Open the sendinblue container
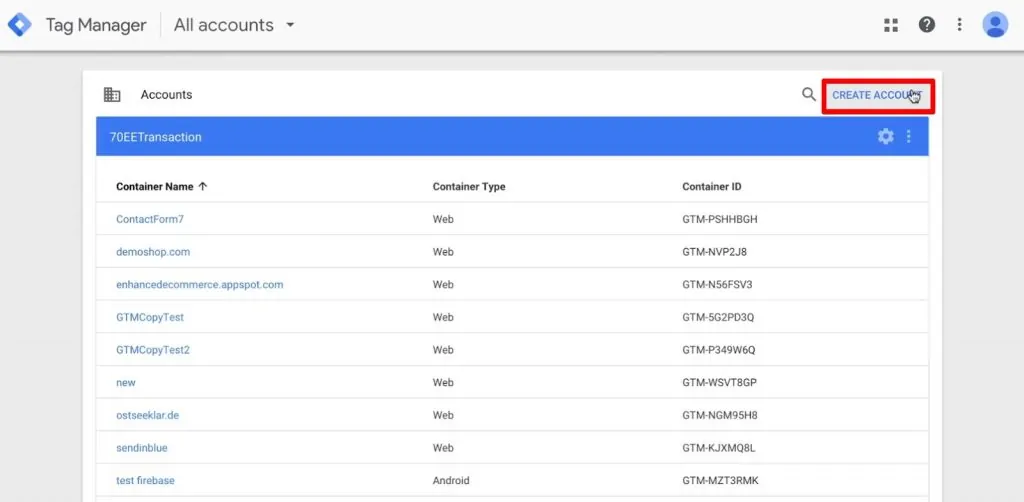The width and height of the screenshot is (1024, 502). (x=142, y=448)
